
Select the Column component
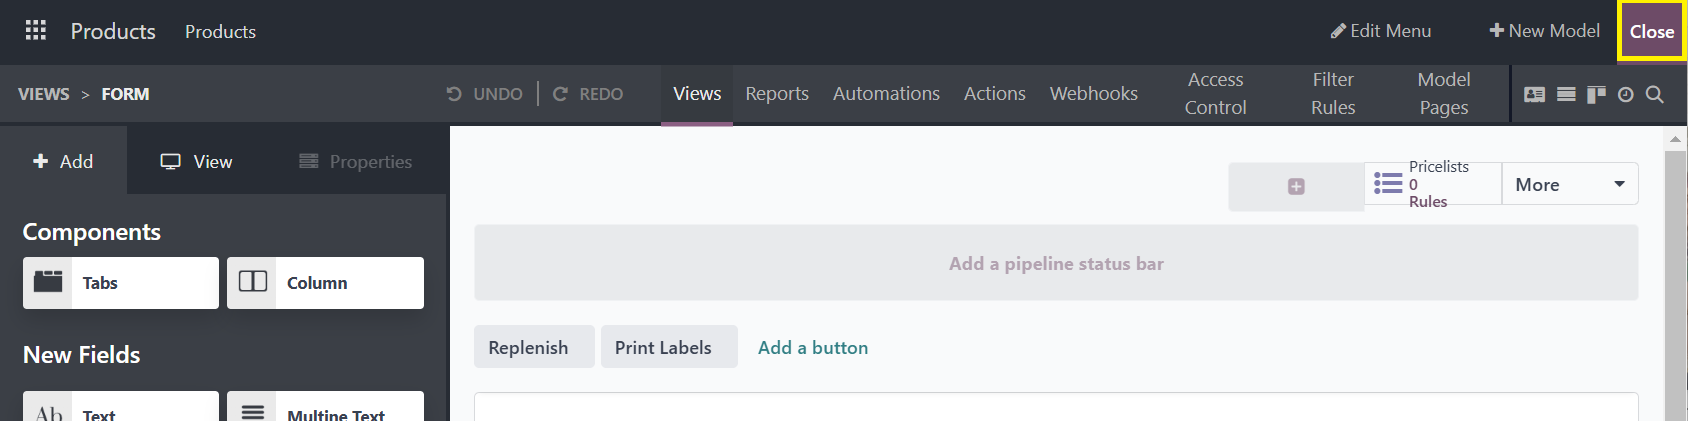pyautogui.click(x=325, y=283)
